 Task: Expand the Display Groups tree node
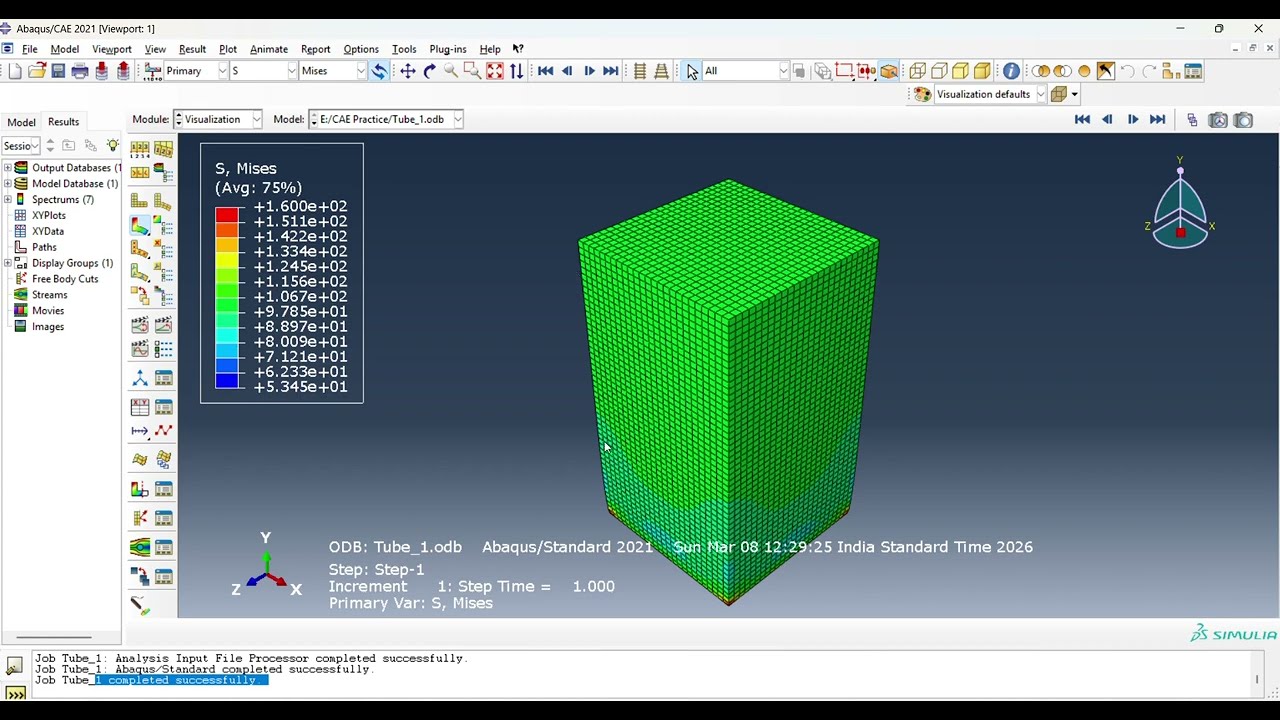pos(8,263)
